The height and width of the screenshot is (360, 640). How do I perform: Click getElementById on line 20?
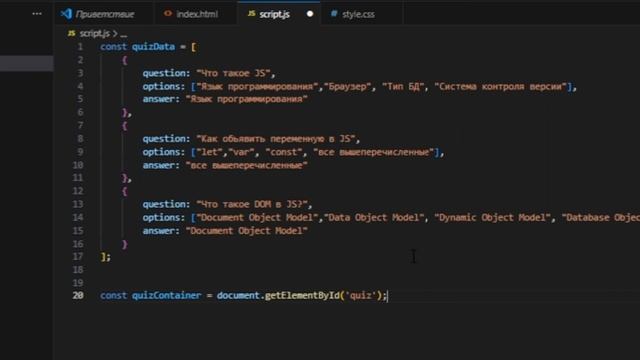click(x=302, y=296)
